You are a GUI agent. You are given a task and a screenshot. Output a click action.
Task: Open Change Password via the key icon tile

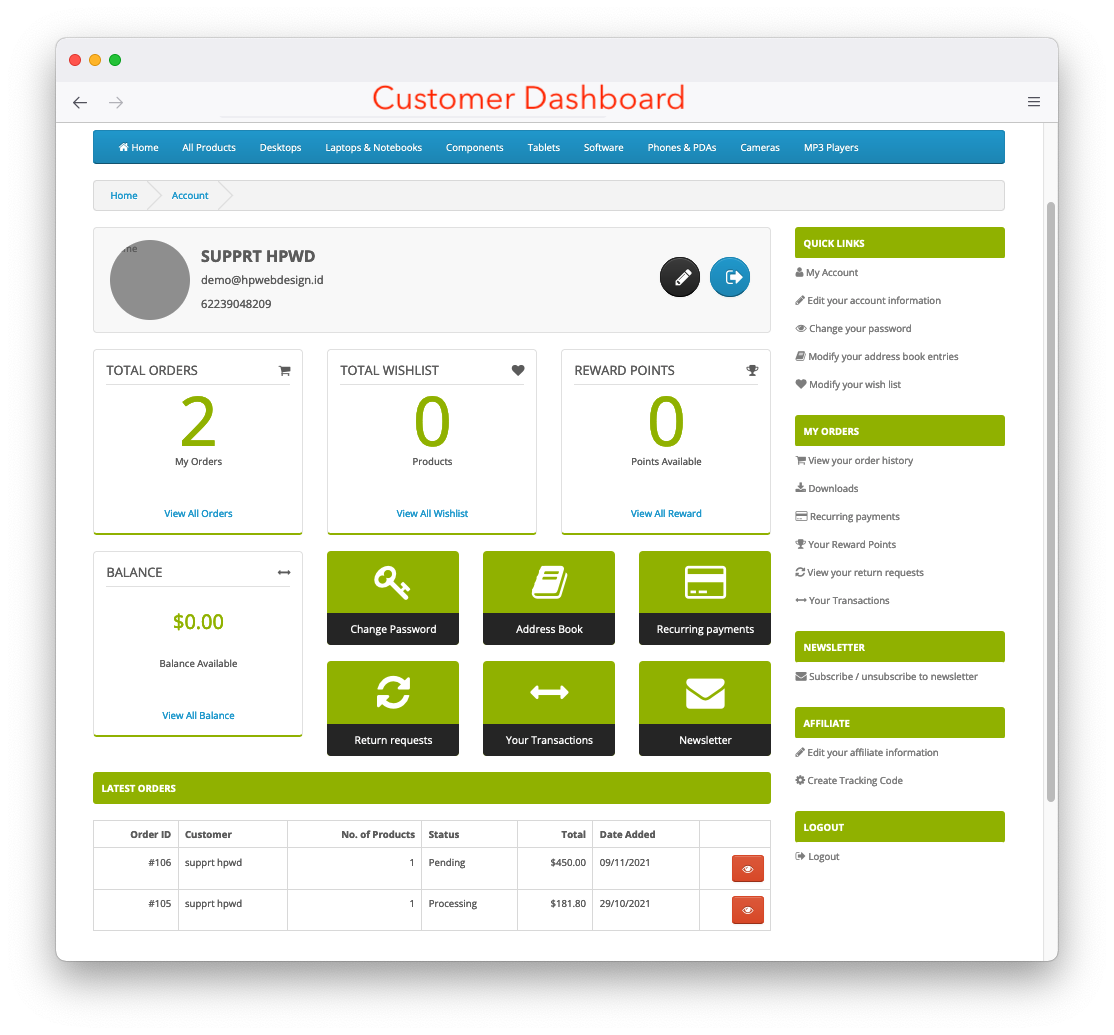392,581
